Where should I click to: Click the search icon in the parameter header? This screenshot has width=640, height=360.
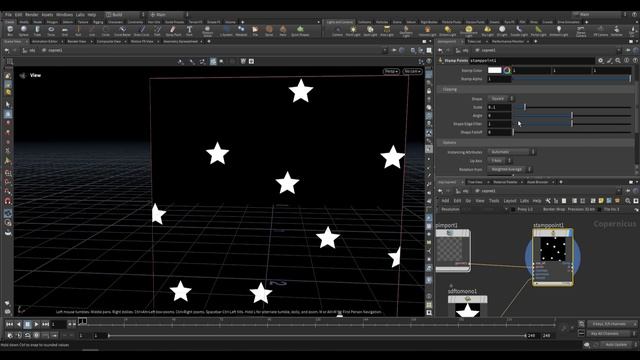click(618, 60)
